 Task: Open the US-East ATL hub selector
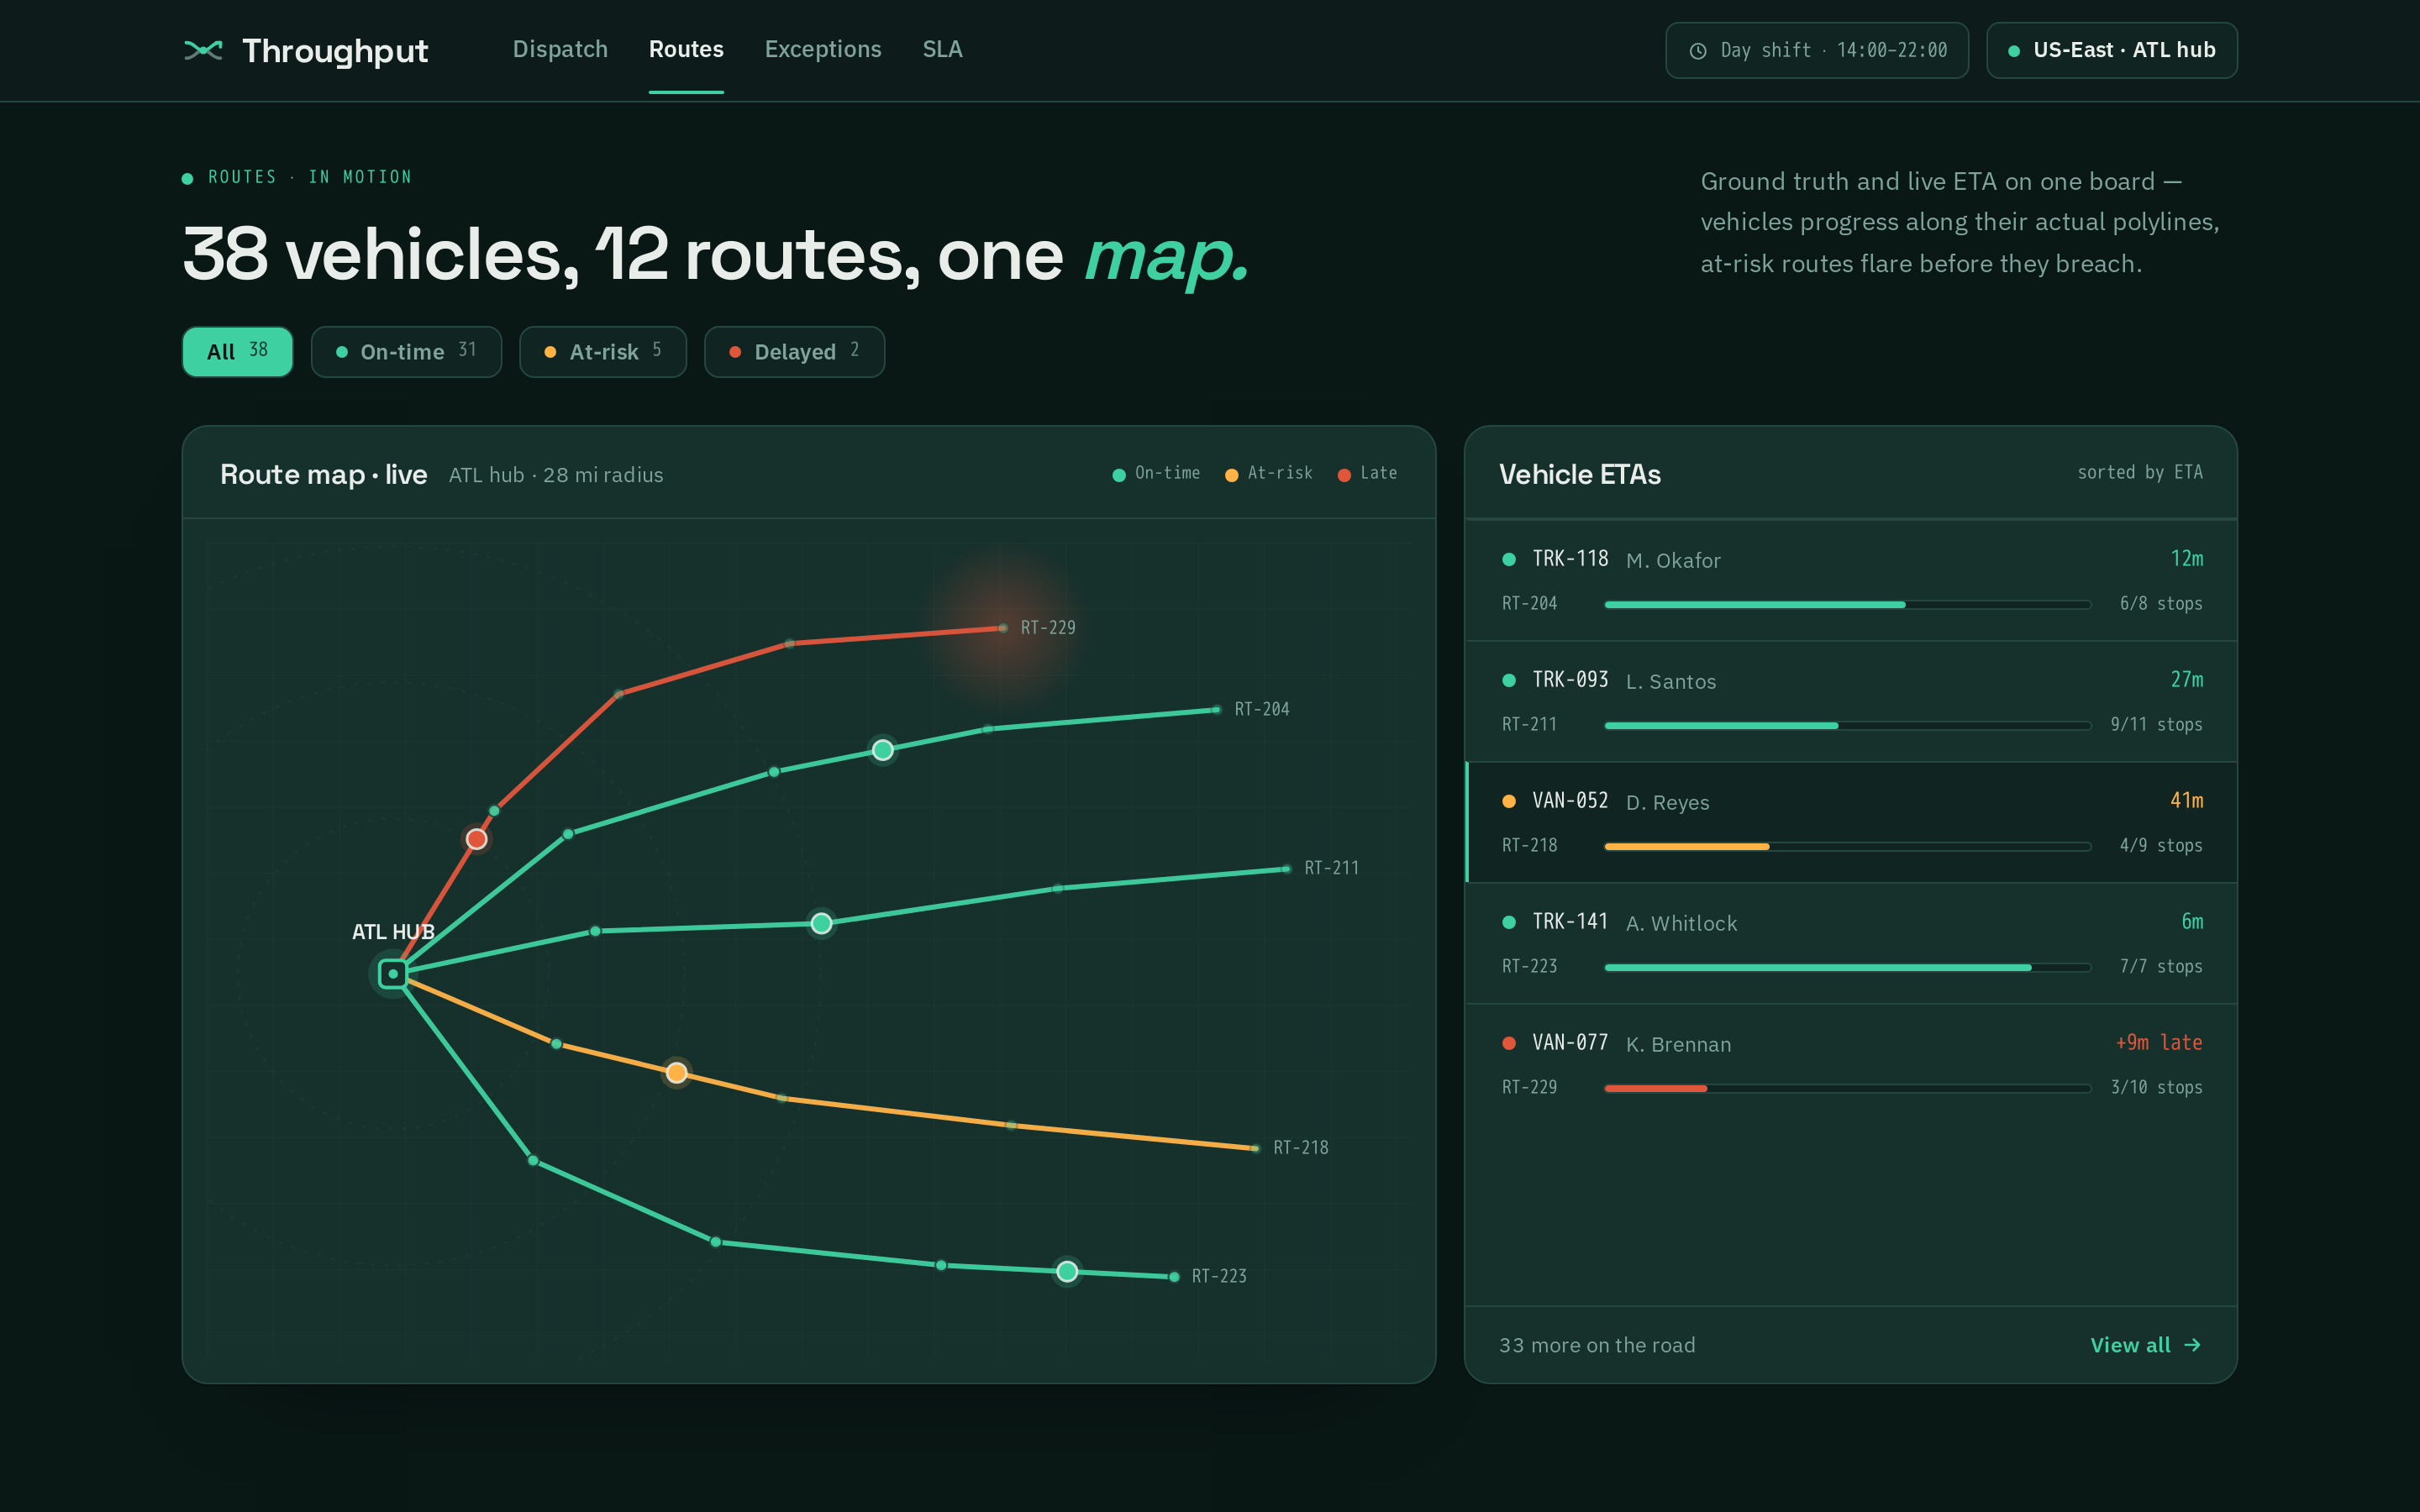2111,51
